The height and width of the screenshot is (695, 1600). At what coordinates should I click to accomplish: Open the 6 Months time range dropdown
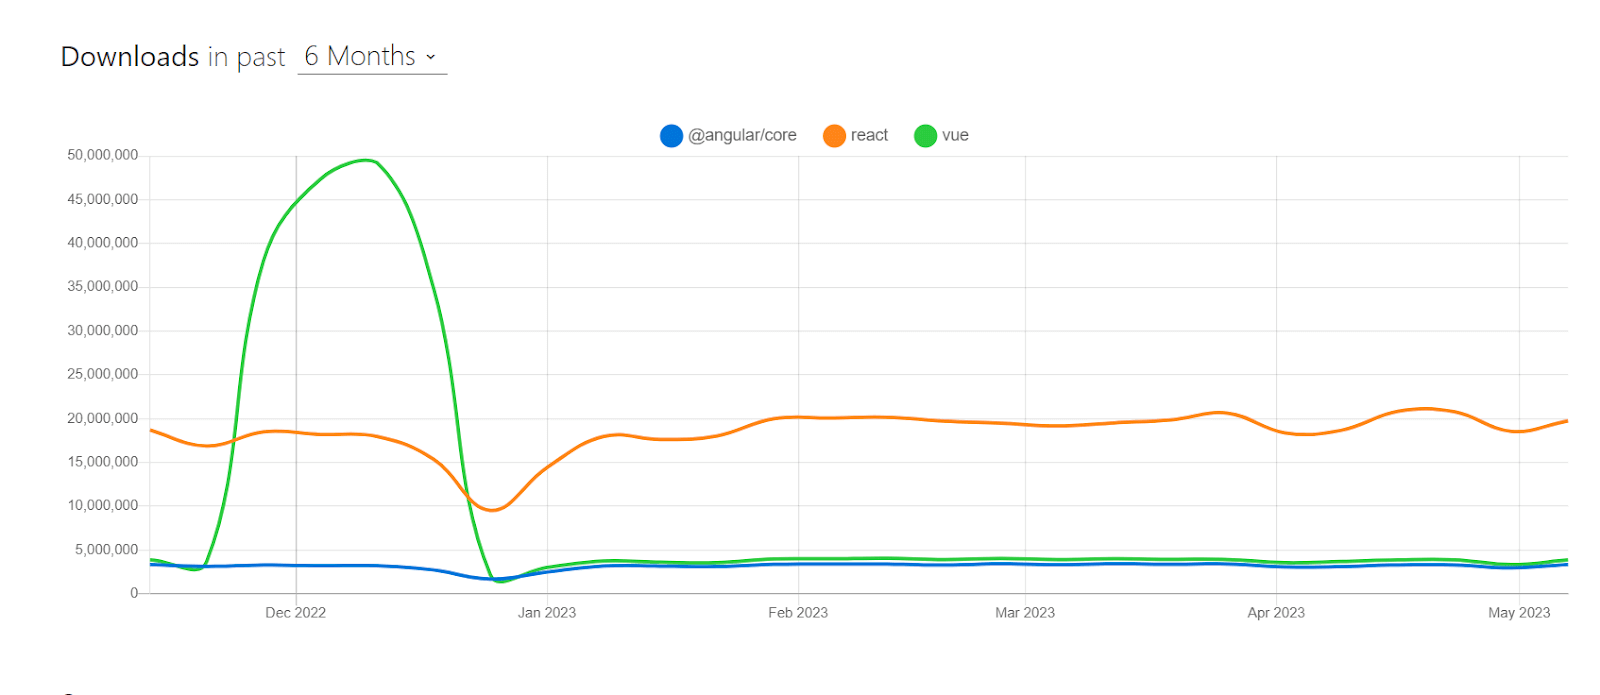click(371, 57)
